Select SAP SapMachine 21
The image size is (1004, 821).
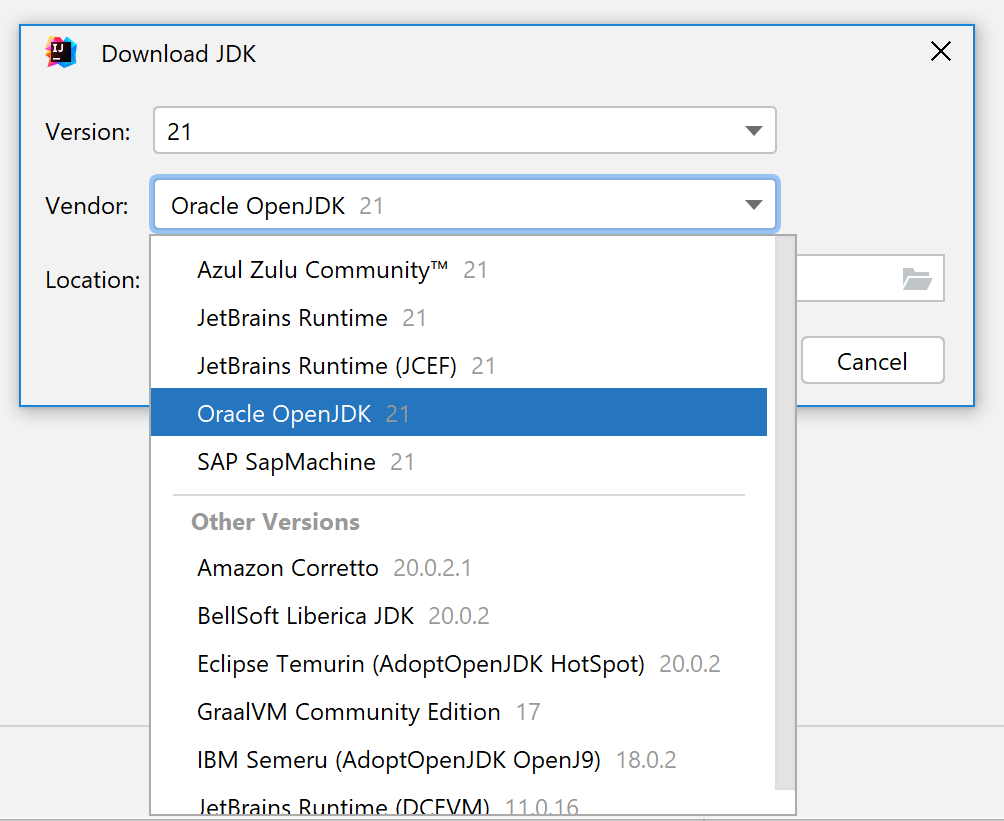[458, 461]
